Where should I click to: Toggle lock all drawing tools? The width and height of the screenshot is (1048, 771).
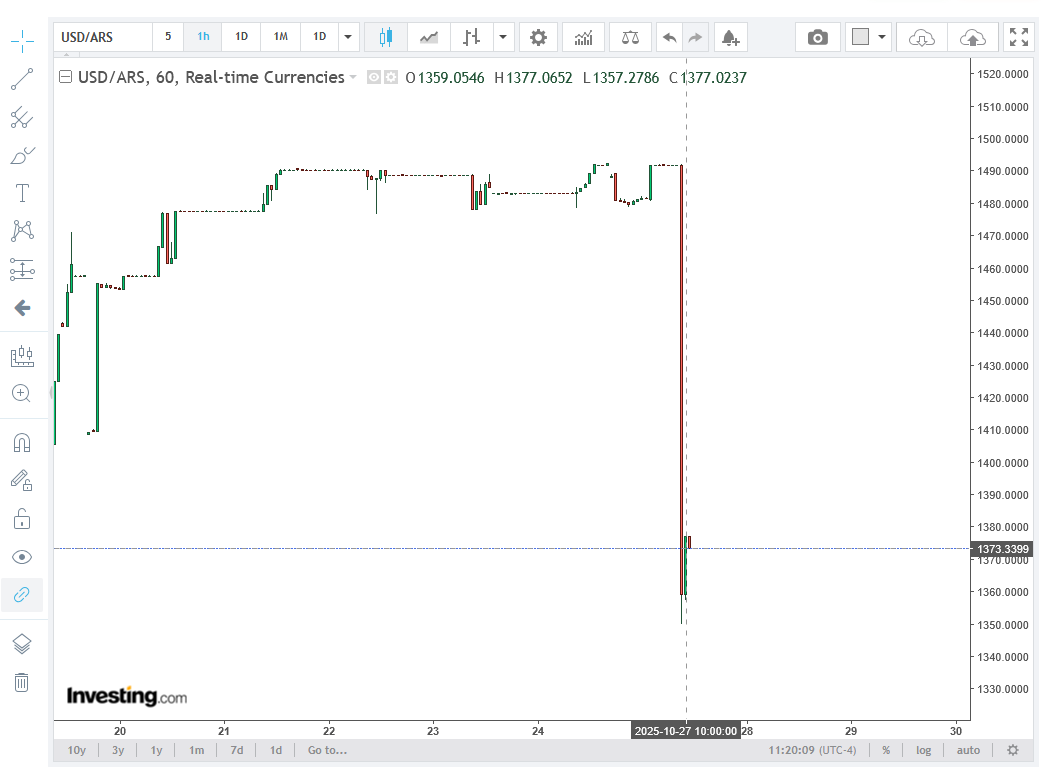[22, 518]
